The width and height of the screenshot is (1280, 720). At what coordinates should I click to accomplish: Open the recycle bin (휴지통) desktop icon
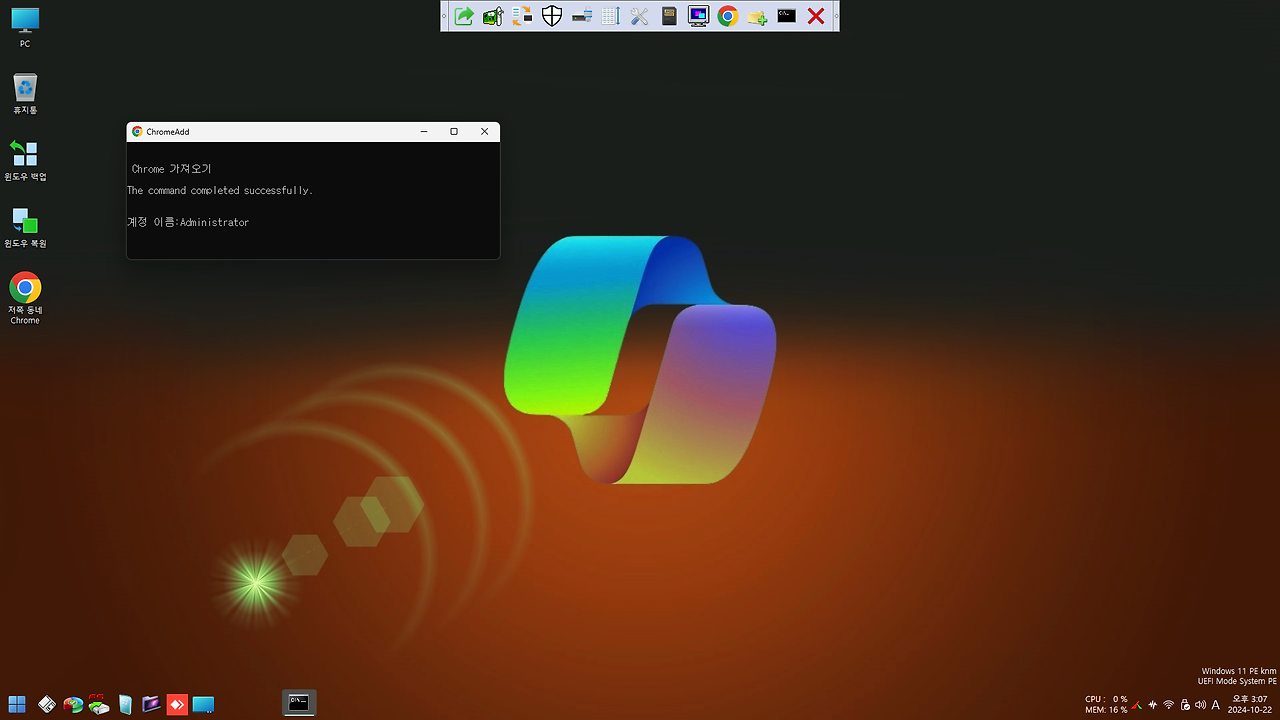[25, 94]
